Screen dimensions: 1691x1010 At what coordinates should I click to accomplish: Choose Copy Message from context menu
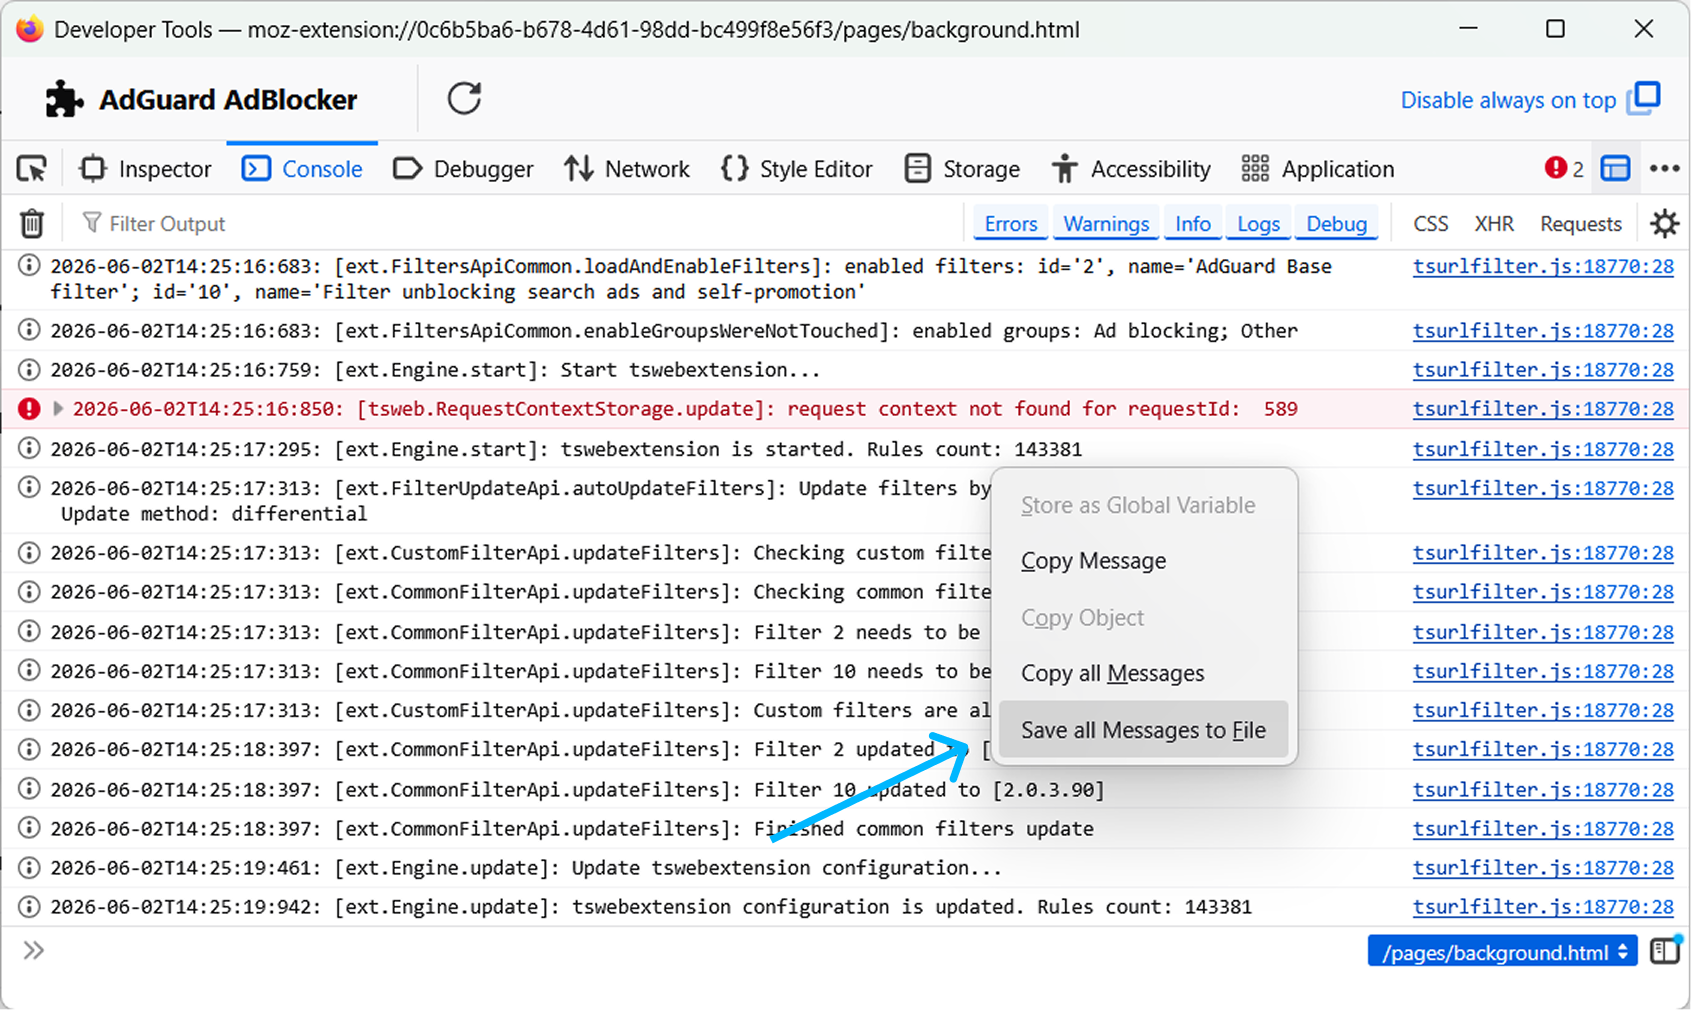1143,561
